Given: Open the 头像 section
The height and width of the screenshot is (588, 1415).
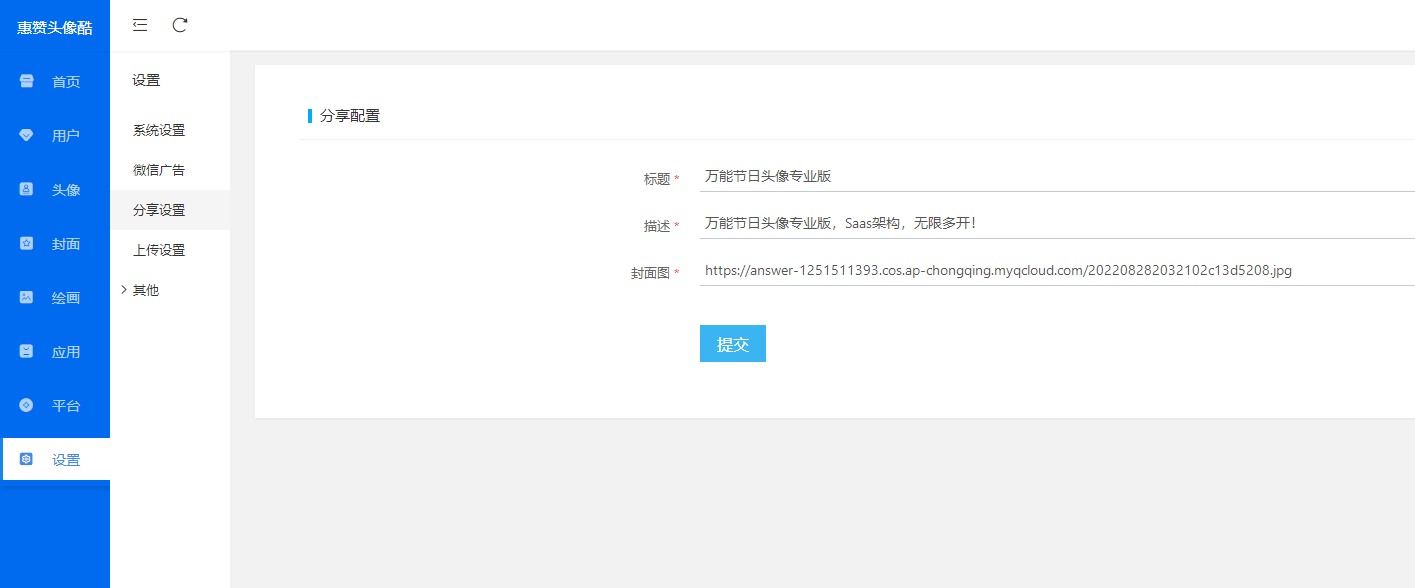Looking at the screenshot, I should pos(55,189).
